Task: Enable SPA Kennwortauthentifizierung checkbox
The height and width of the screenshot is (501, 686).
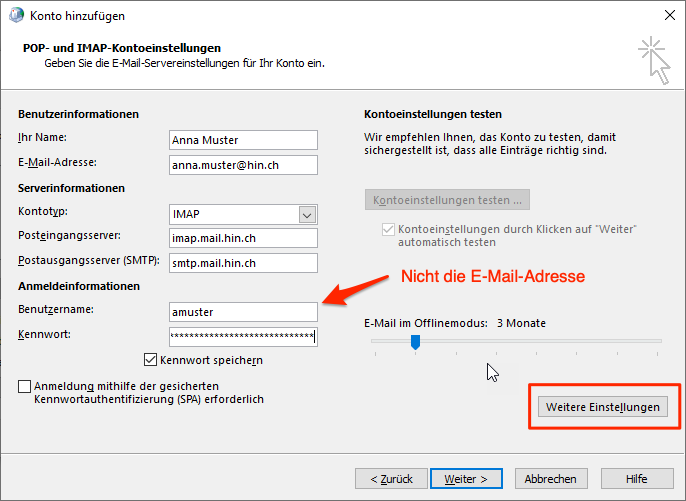Action: (24, 386)
